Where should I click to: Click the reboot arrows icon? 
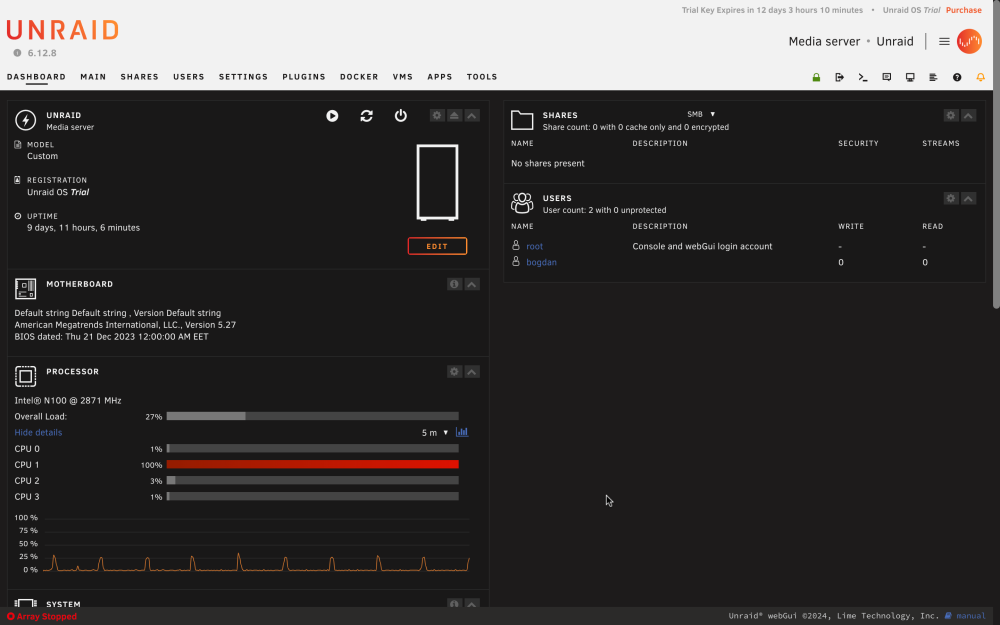coord(367,115)
